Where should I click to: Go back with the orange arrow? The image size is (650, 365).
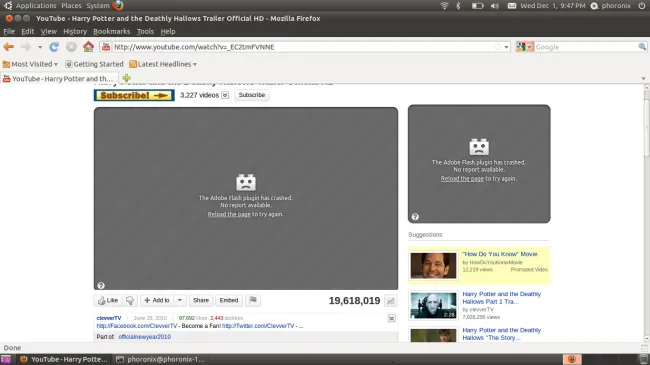pos(8,47)
